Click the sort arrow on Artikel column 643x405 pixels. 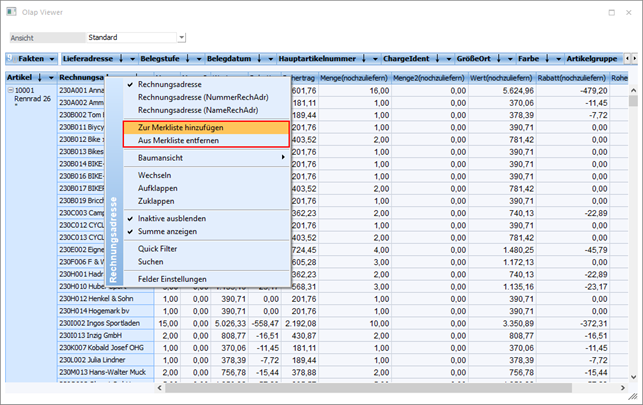click(38, 77)
